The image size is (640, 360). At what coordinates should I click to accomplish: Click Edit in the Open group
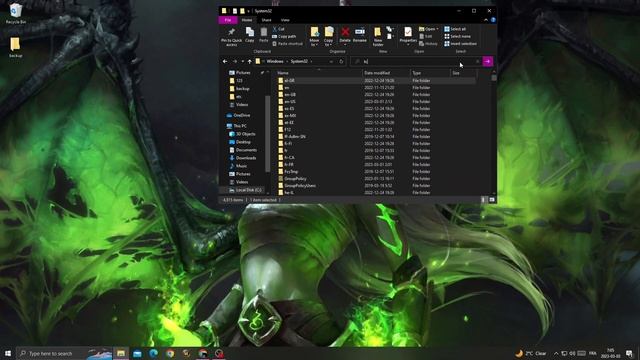click(426, 36)
